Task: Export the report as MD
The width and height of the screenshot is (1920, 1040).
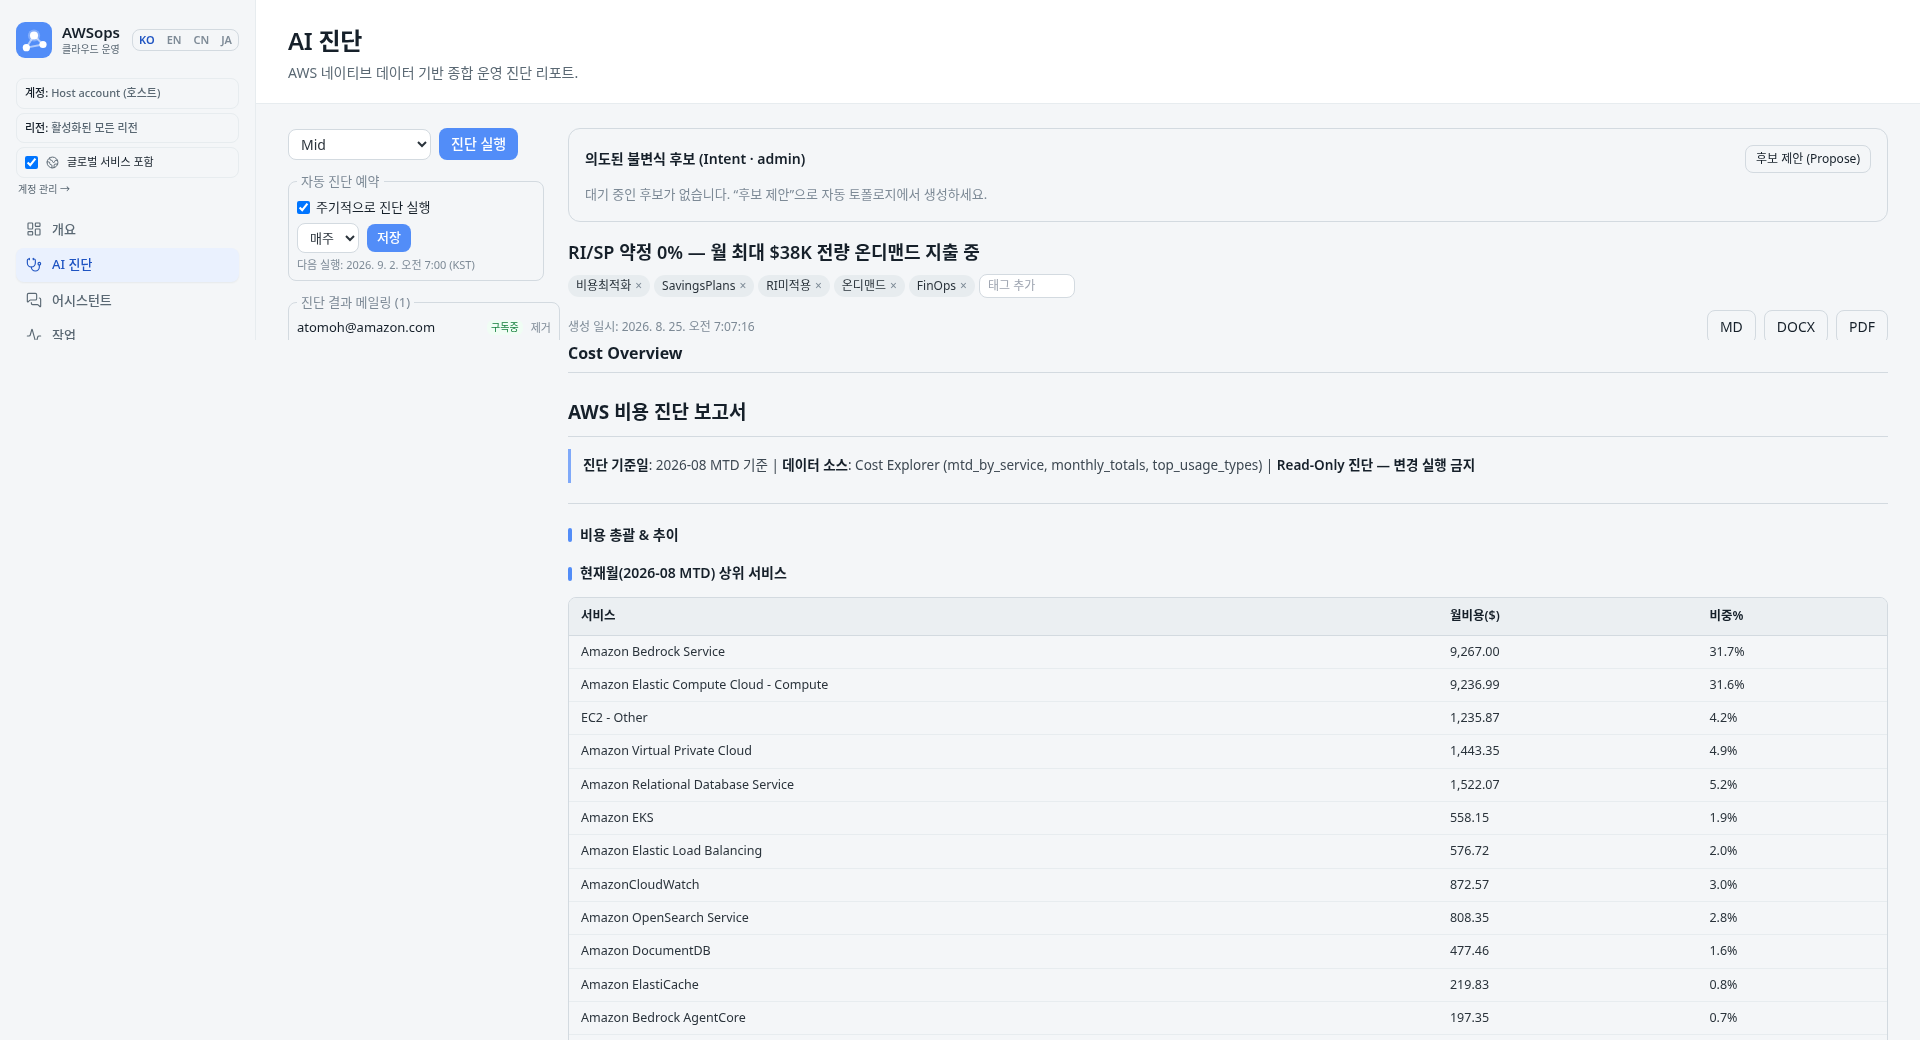Action: point(1731,326)
